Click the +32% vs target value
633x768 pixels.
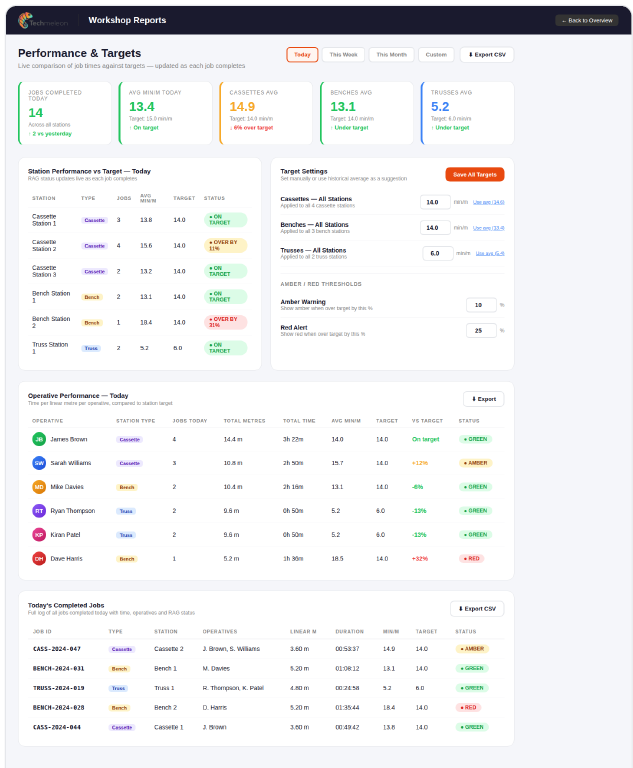click(x=420, y=559)
